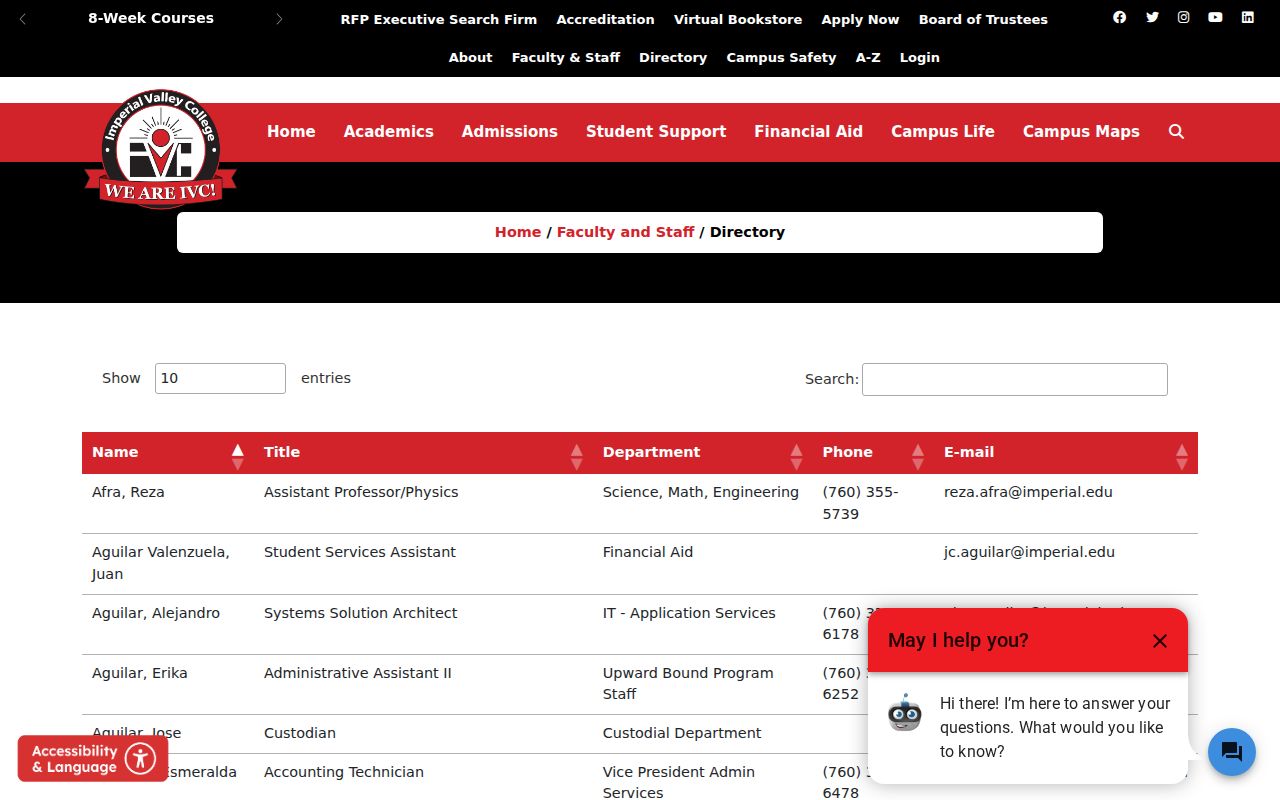Sort table by Title column
Viewport: 1280px width, 800px height.
coord(423,453)
